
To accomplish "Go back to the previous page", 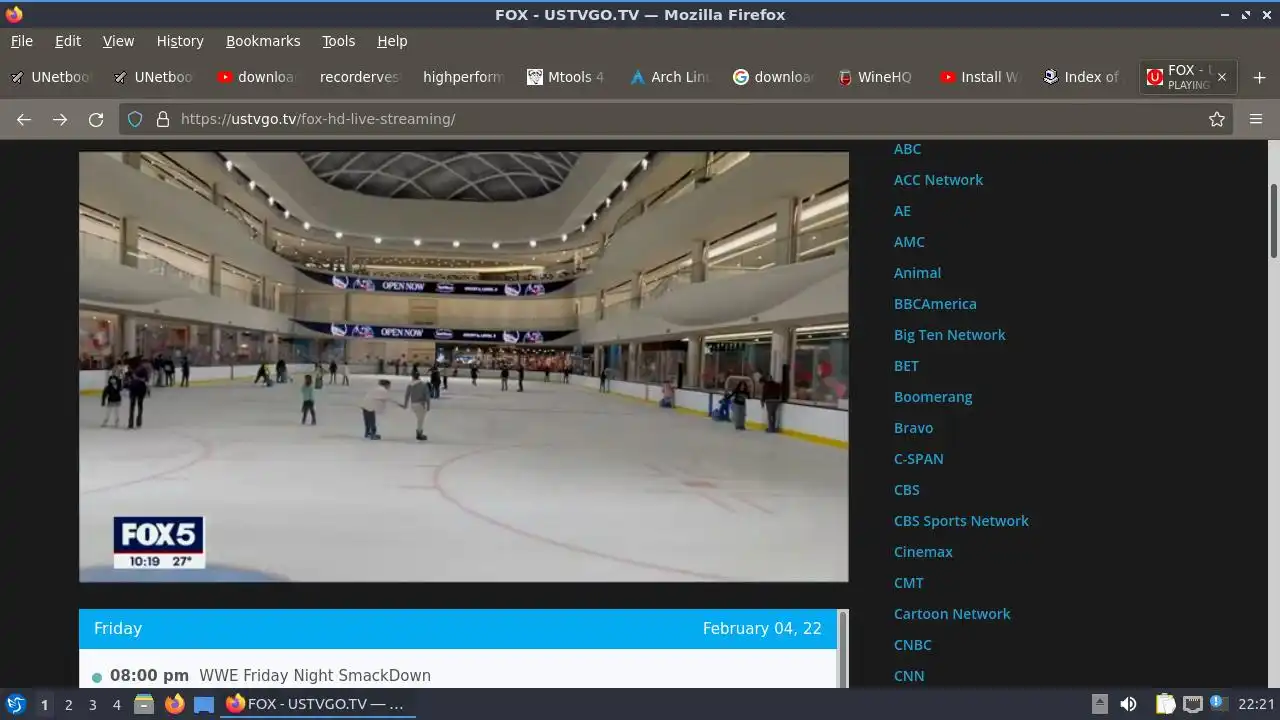I will 24,119.
